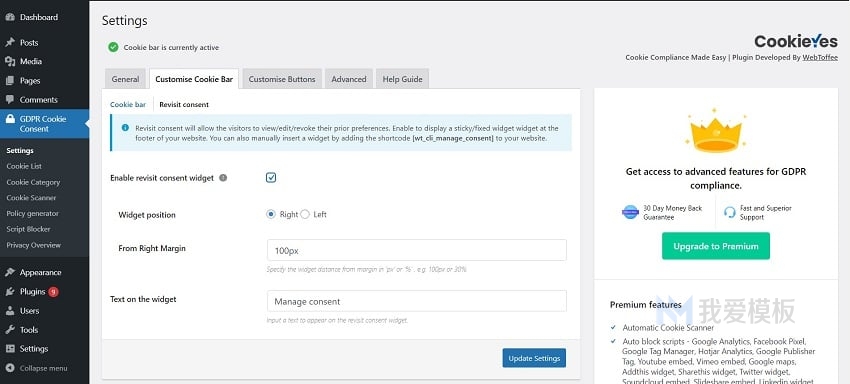
Task: Switch to the Customise Buttons tab
Action: tap(282, 79)
